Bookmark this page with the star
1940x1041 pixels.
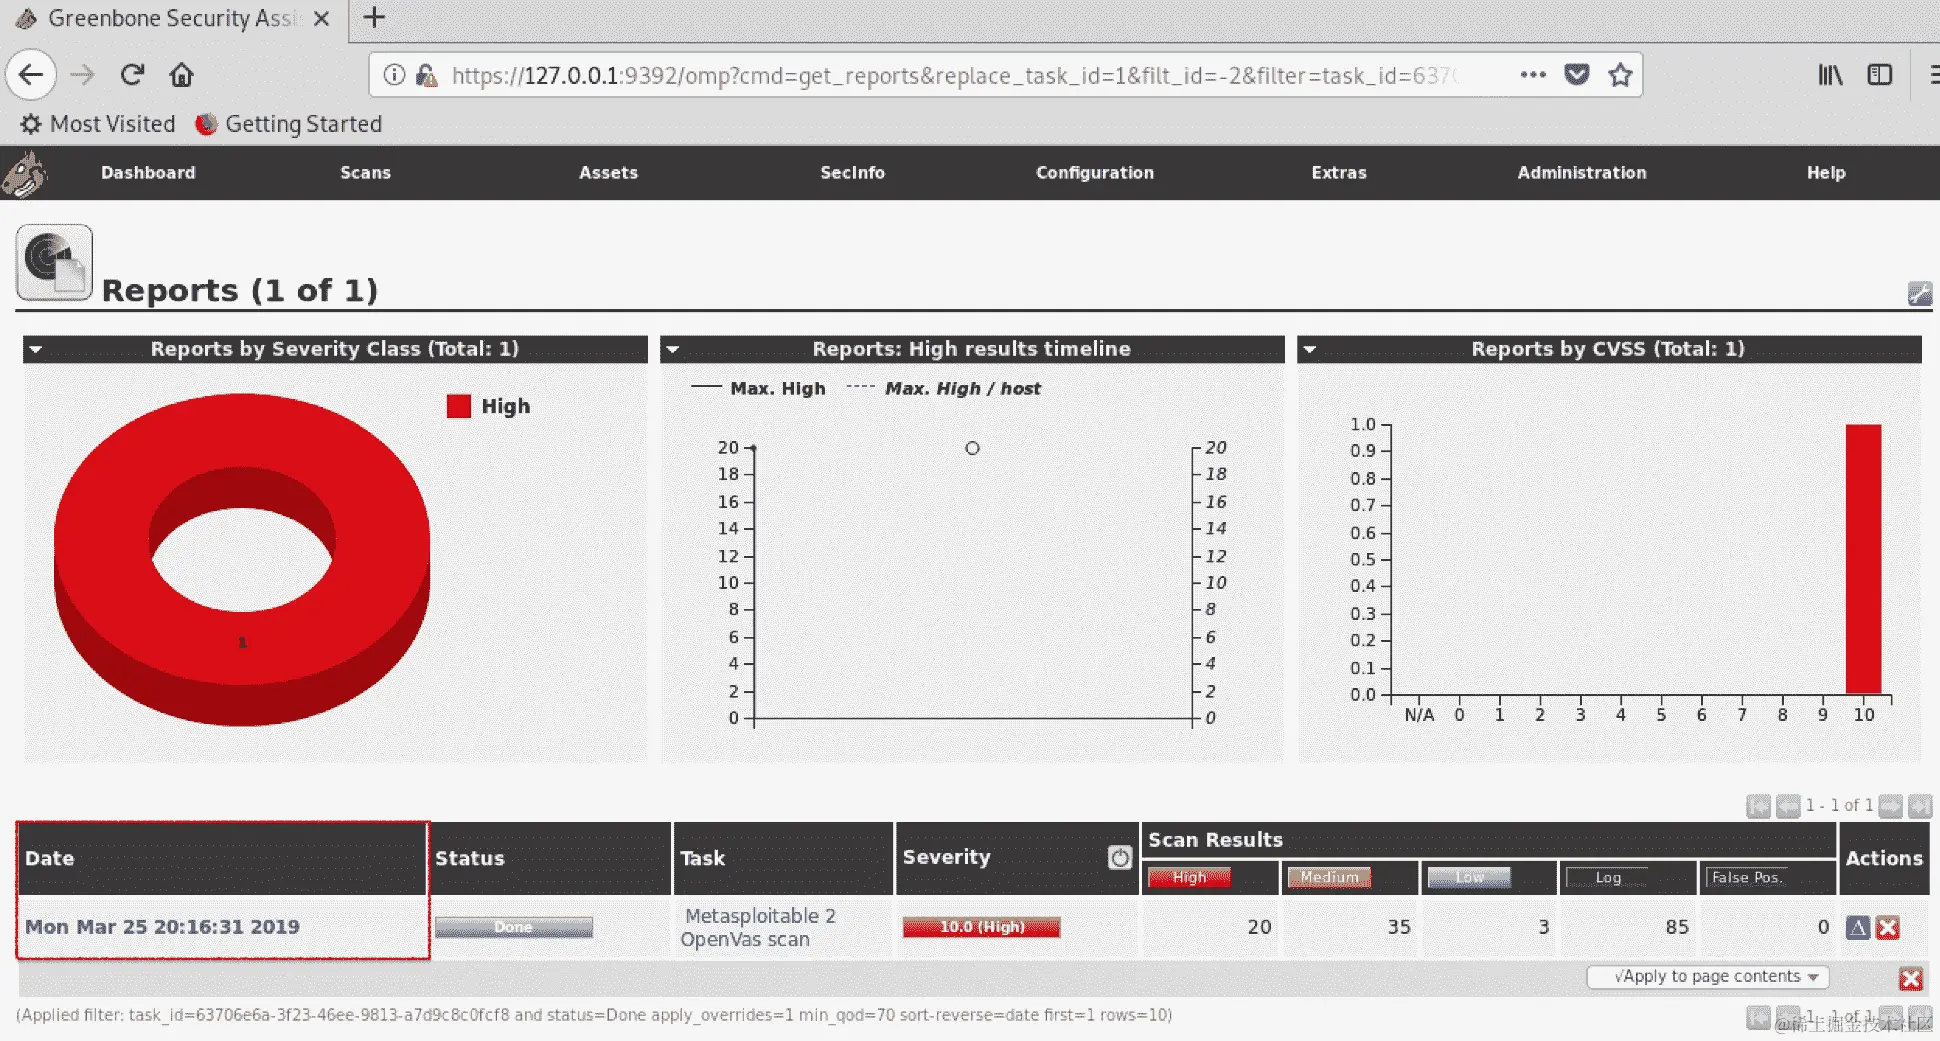point(1620,75)
